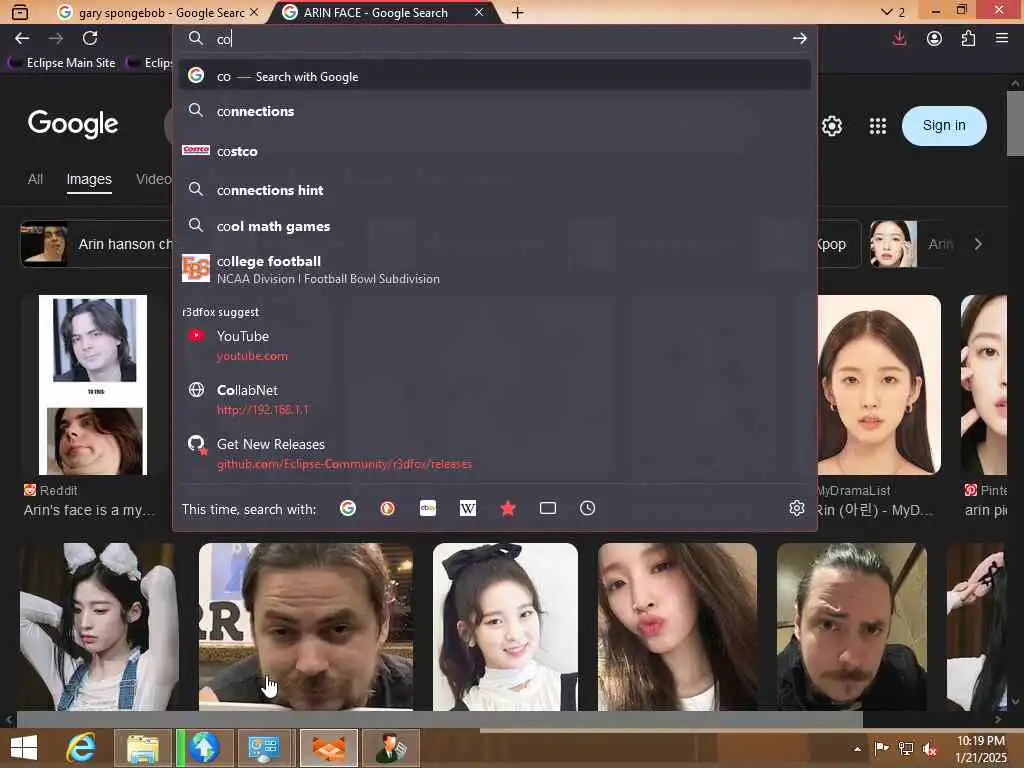Open the extensions puzzle icon
The height and width of the screenshot is (768, 1024).
coord(968,39)
